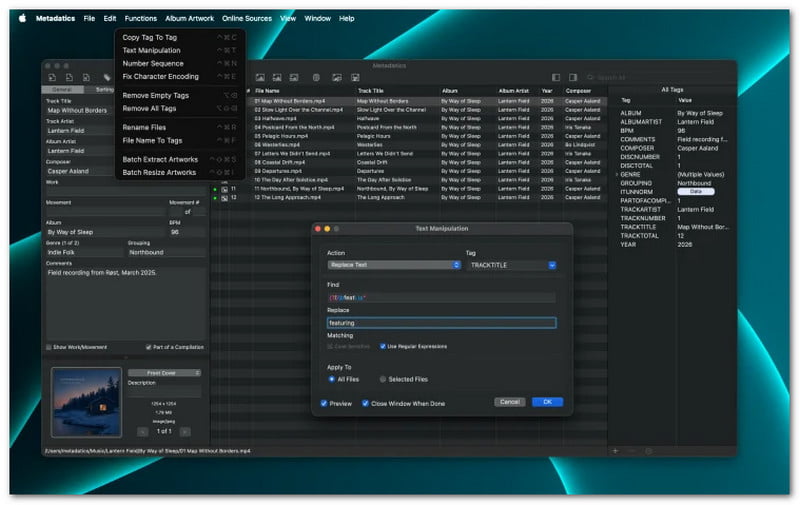Click the add tag plus icon at bottom
This screenshot has width=800, height=505.
click(615, 451)
